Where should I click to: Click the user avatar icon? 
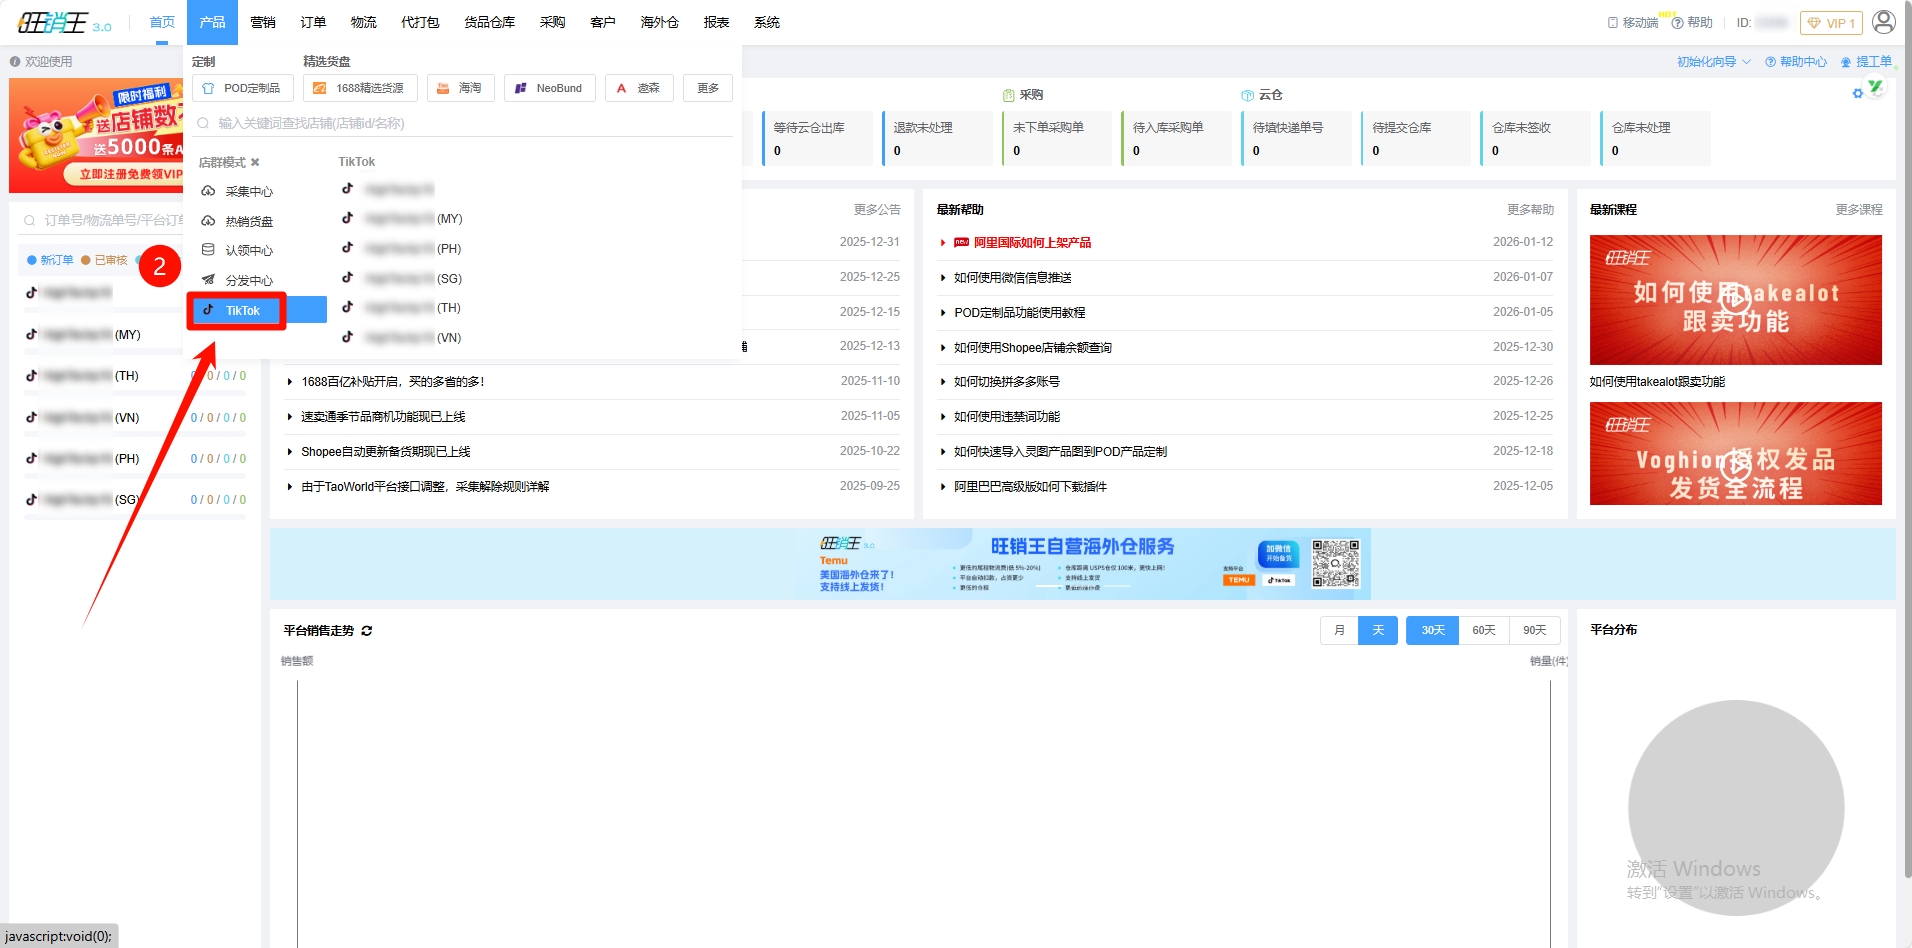click(1883, 22)
